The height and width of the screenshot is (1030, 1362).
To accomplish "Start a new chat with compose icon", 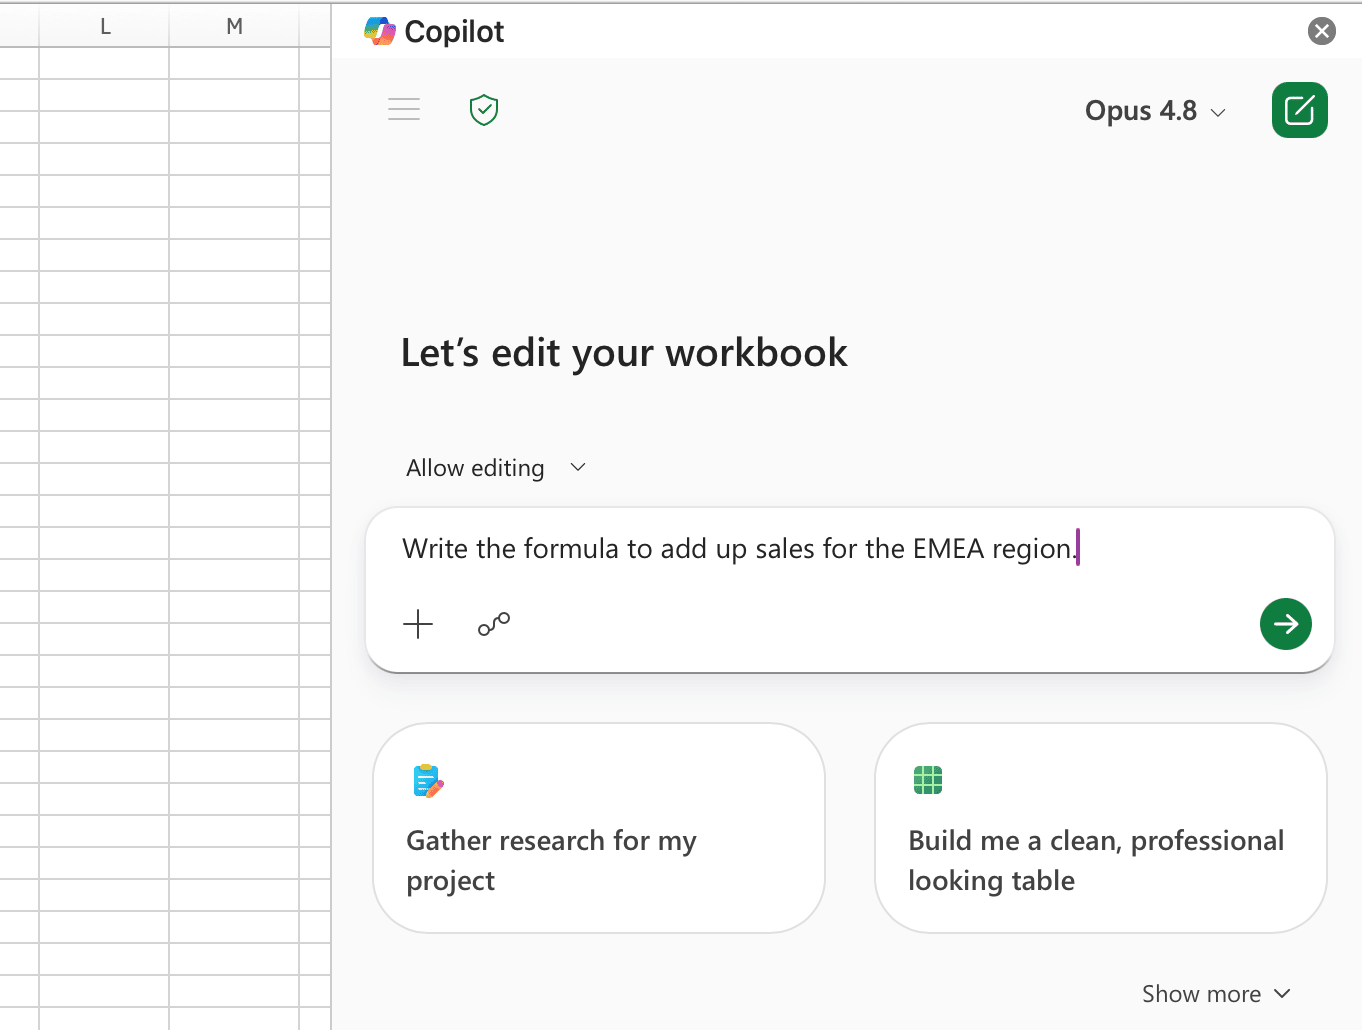I will [1299, 110].
